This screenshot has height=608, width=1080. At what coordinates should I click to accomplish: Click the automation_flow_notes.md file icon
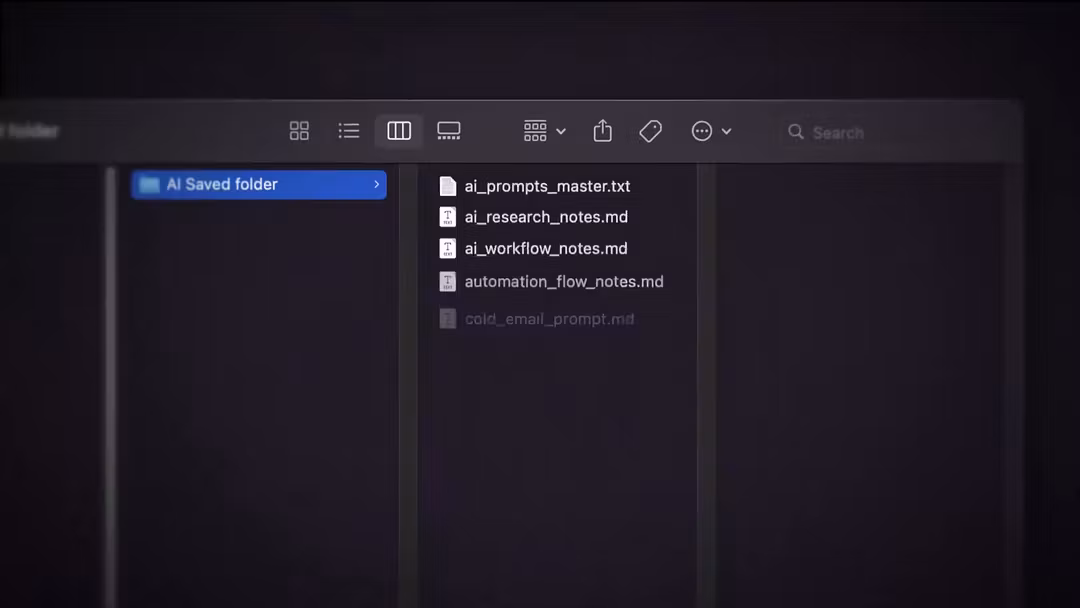click(x=448, y=282)
